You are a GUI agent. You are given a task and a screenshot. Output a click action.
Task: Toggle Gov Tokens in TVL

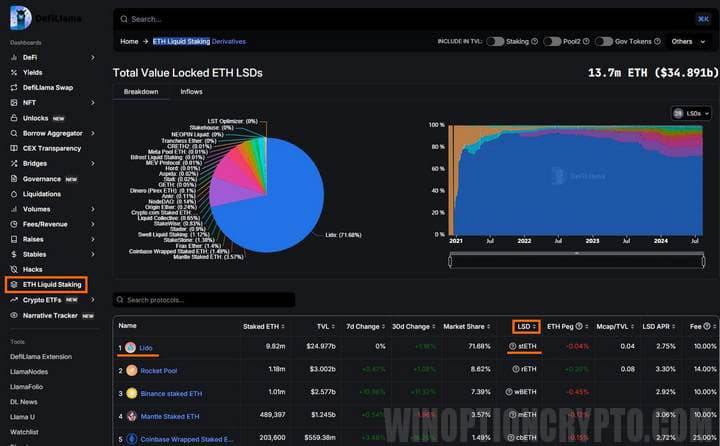(603, 42)
